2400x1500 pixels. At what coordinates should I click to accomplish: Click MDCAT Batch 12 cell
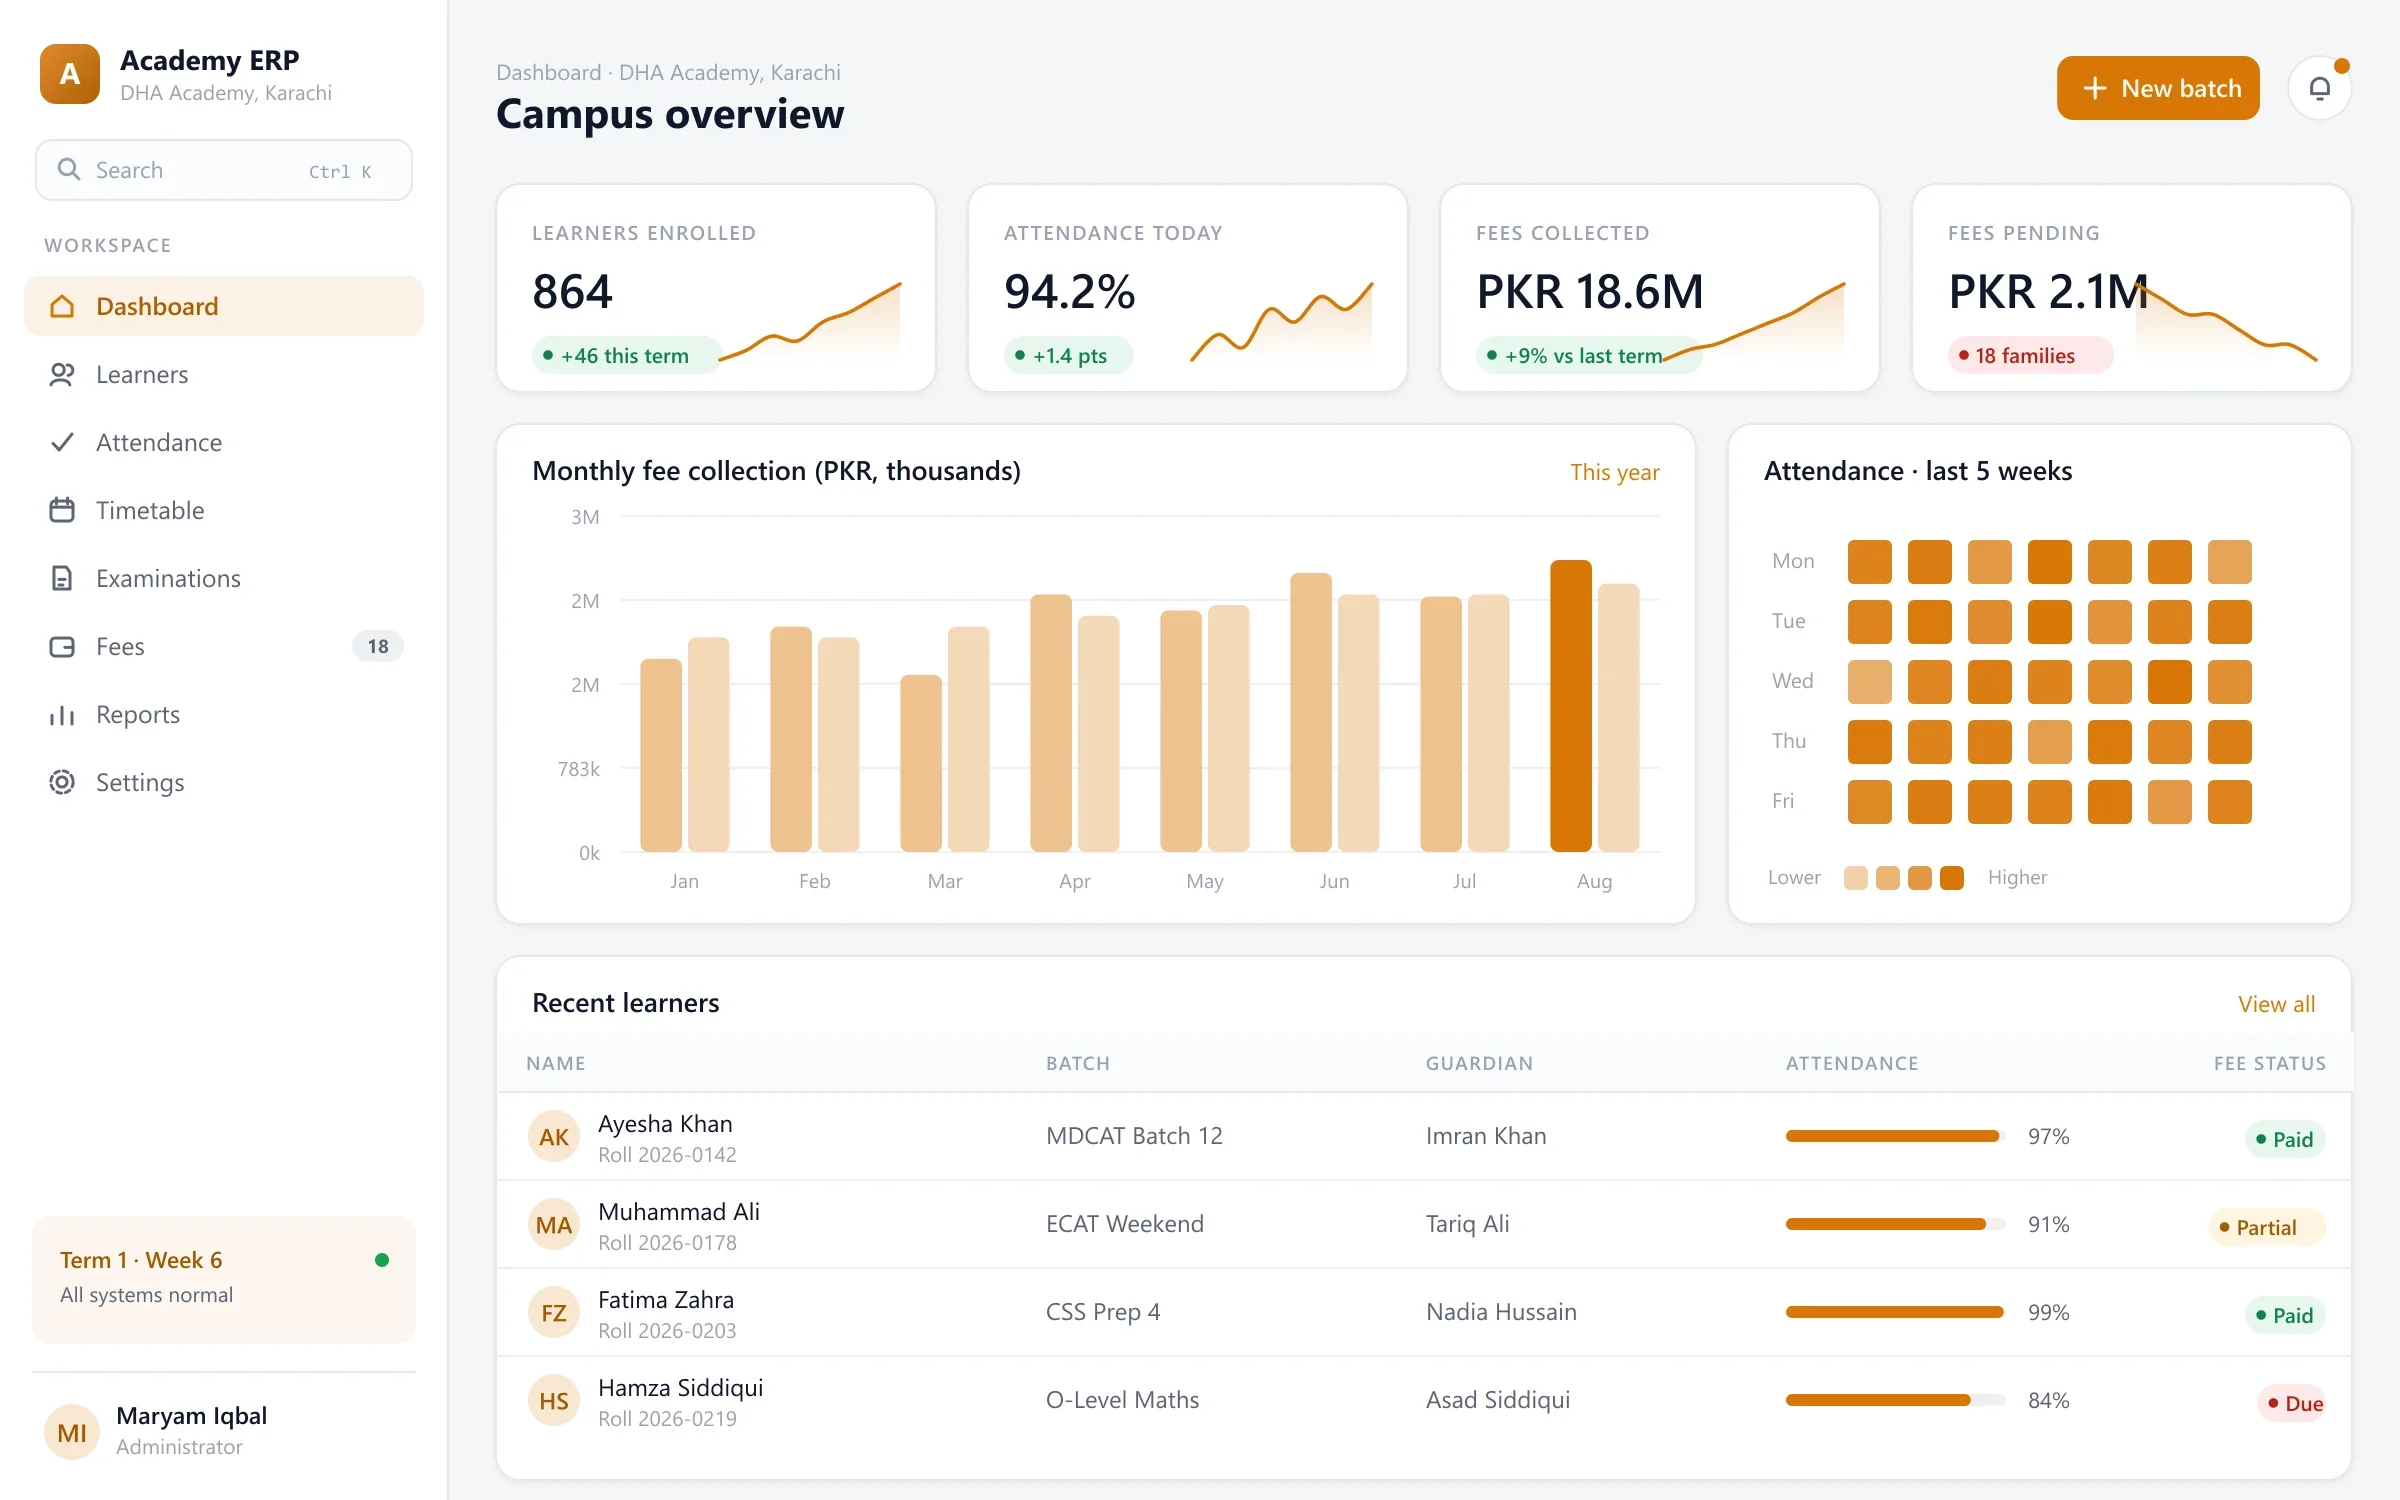coord(1134,1136)
